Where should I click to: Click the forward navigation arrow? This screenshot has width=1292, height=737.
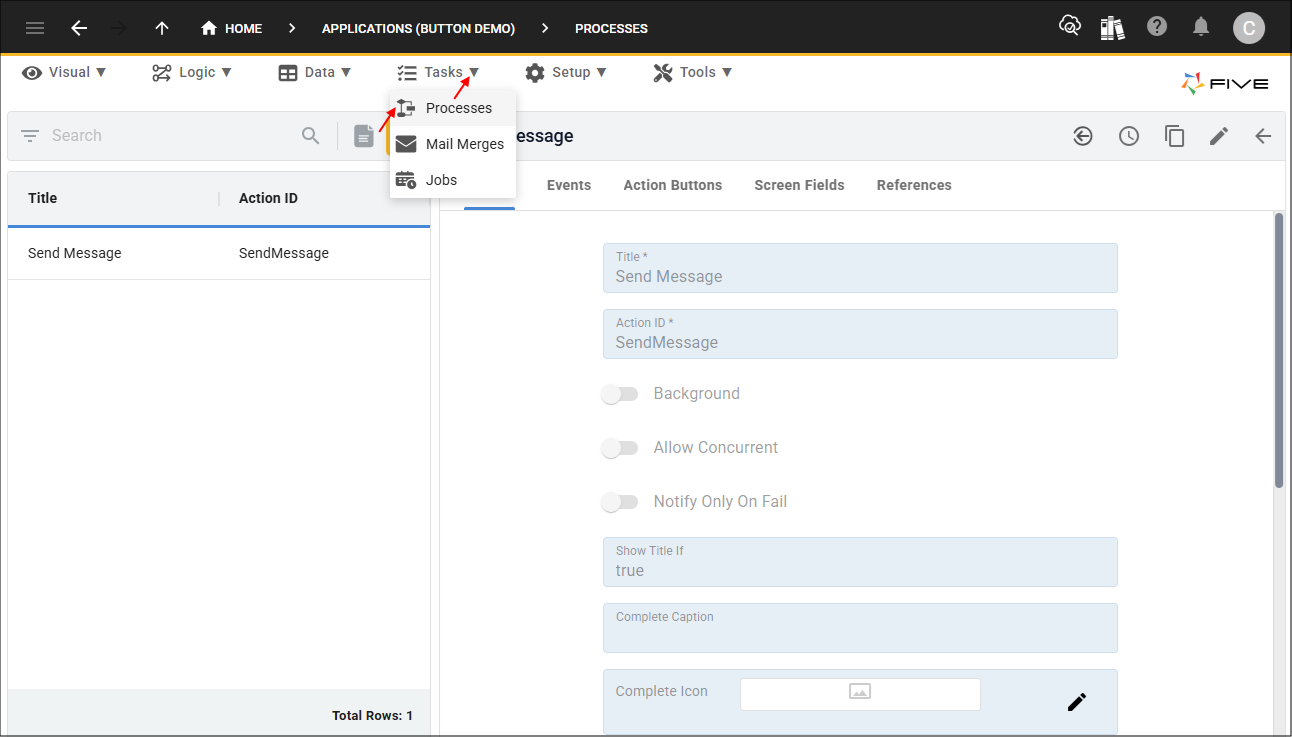click(x=120, y=28)
